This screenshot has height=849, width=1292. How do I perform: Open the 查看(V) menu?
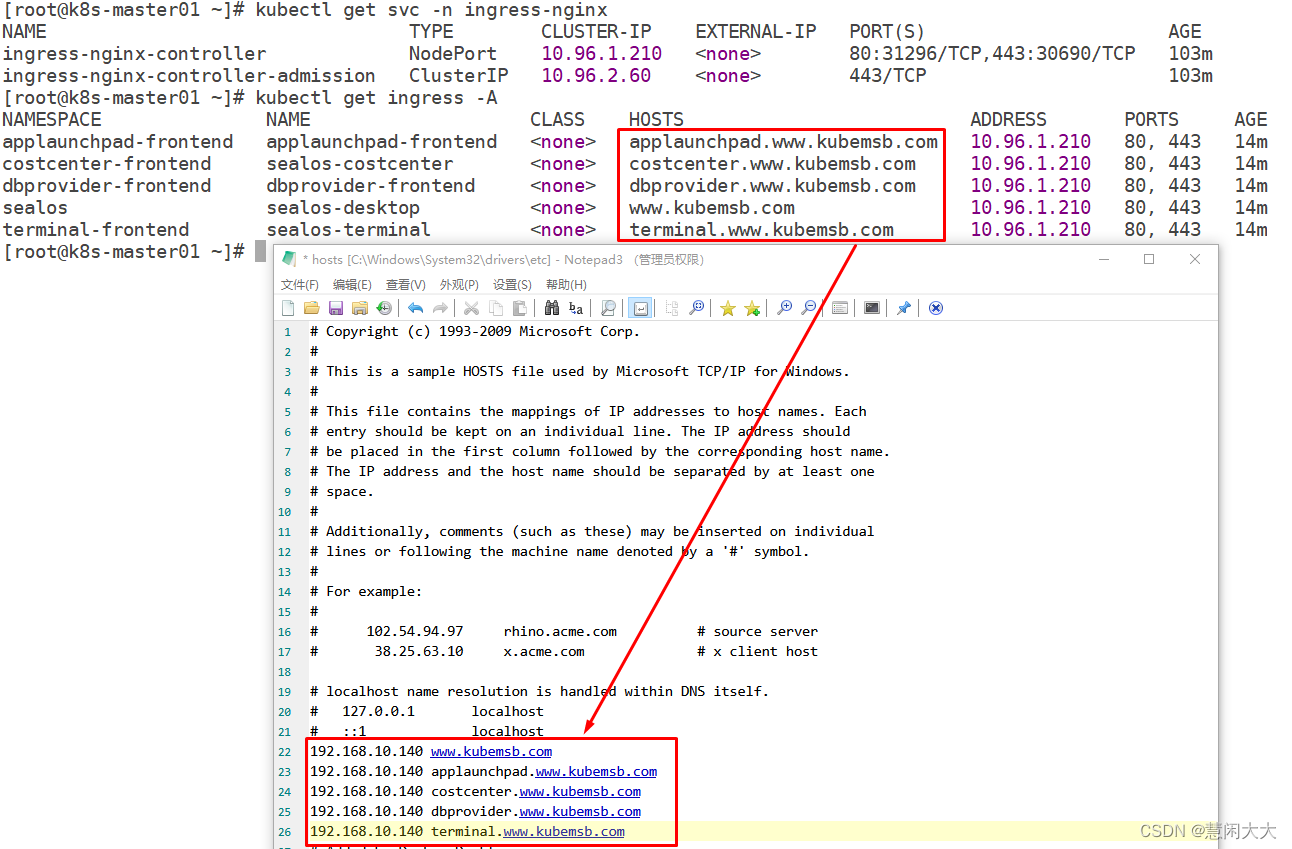point(406,285)
